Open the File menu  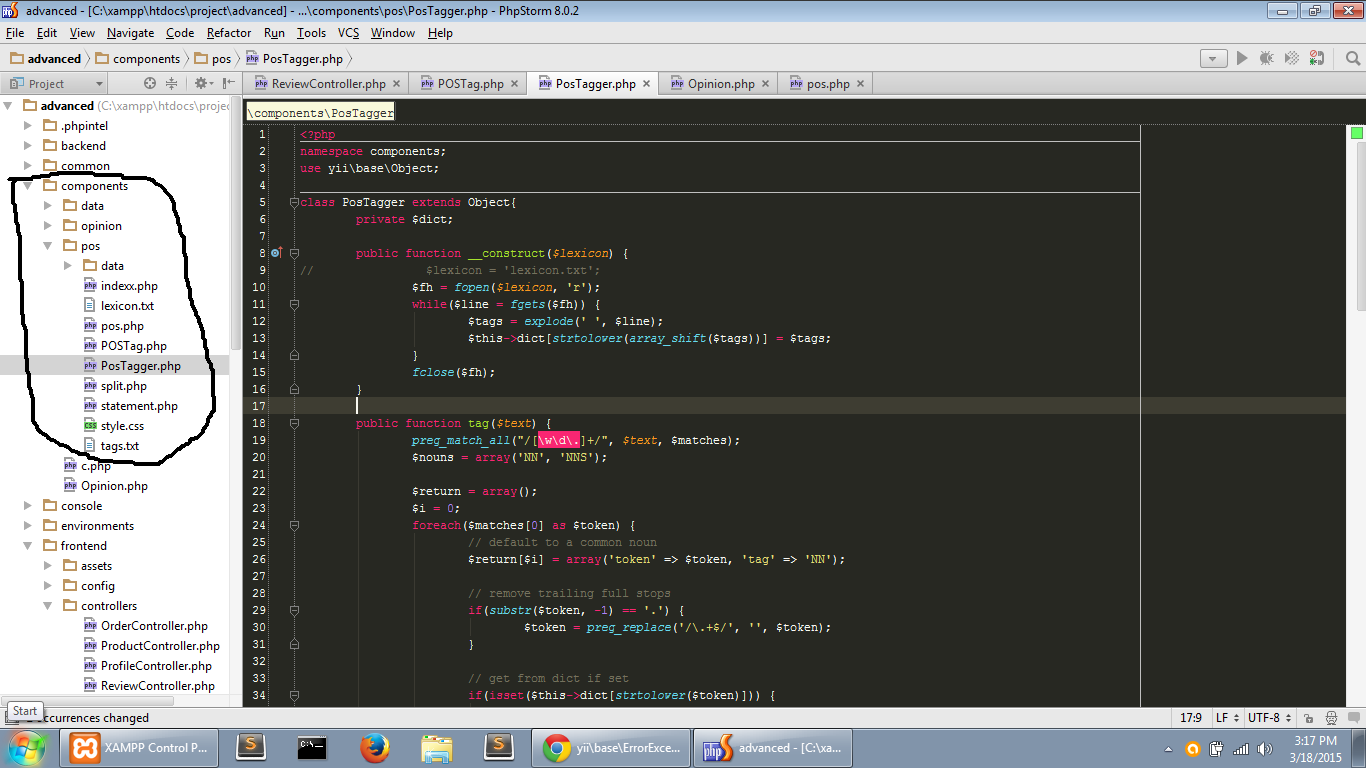point(15,33)
